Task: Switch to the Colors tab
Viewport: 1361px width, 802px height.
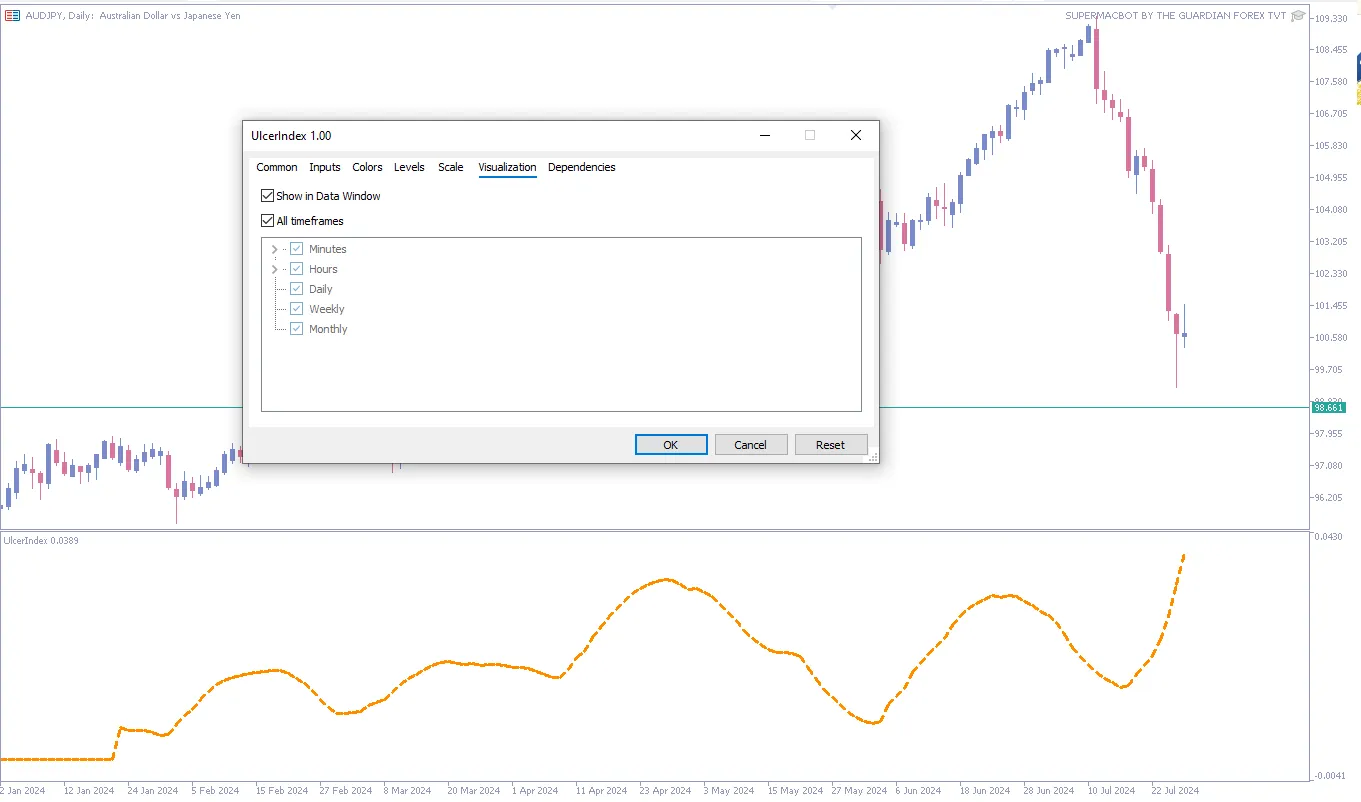Action: click(367, 167)
